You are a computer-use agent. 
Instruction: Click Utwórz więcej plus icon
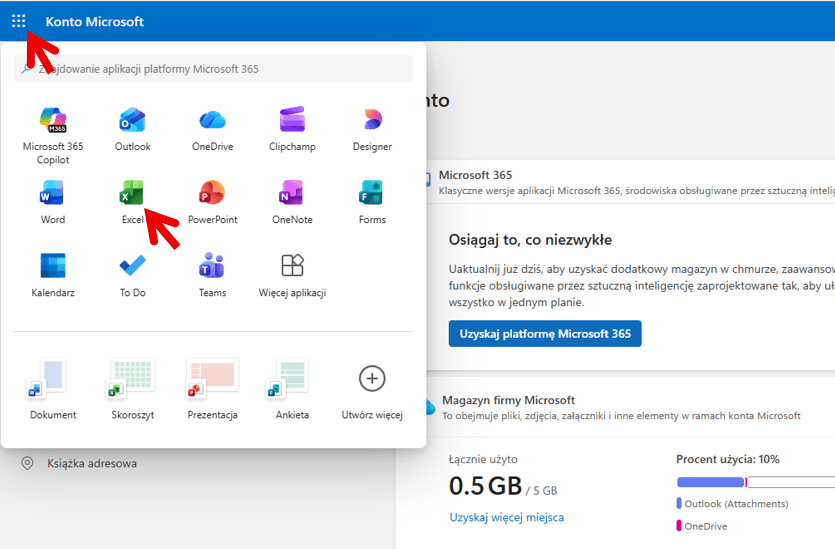[372, 379]
